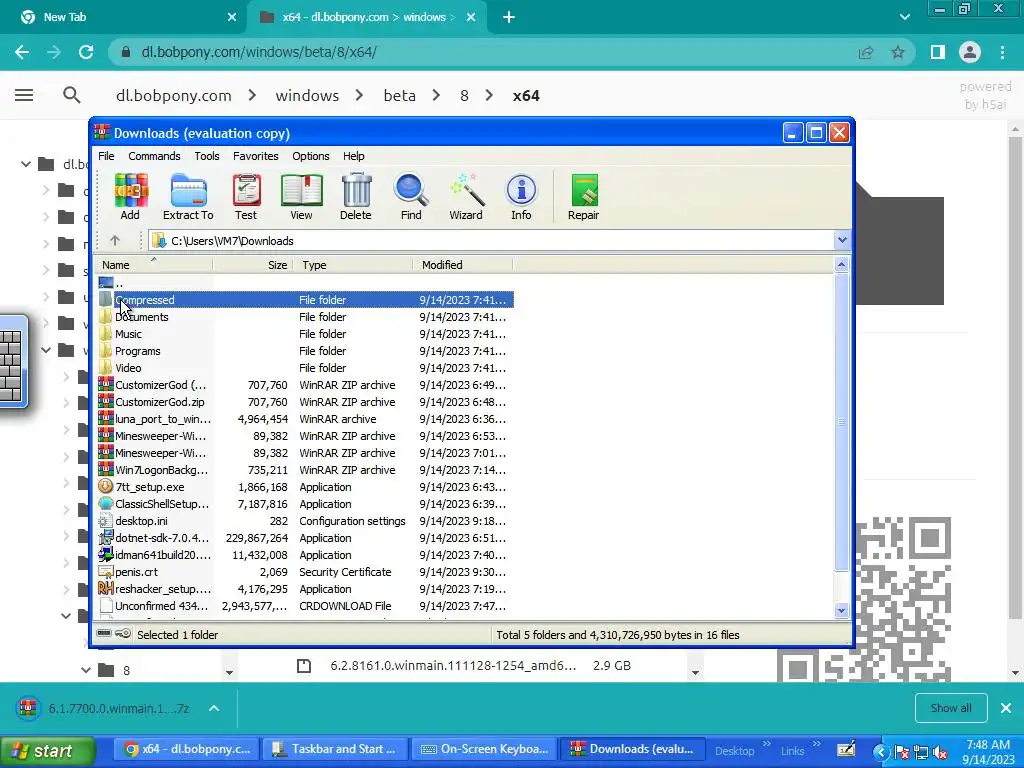Image resolution: width=1024 pixels, height=768 pixels.
Task: Click the Chrome address bar URL
Action: coord(259,52)
